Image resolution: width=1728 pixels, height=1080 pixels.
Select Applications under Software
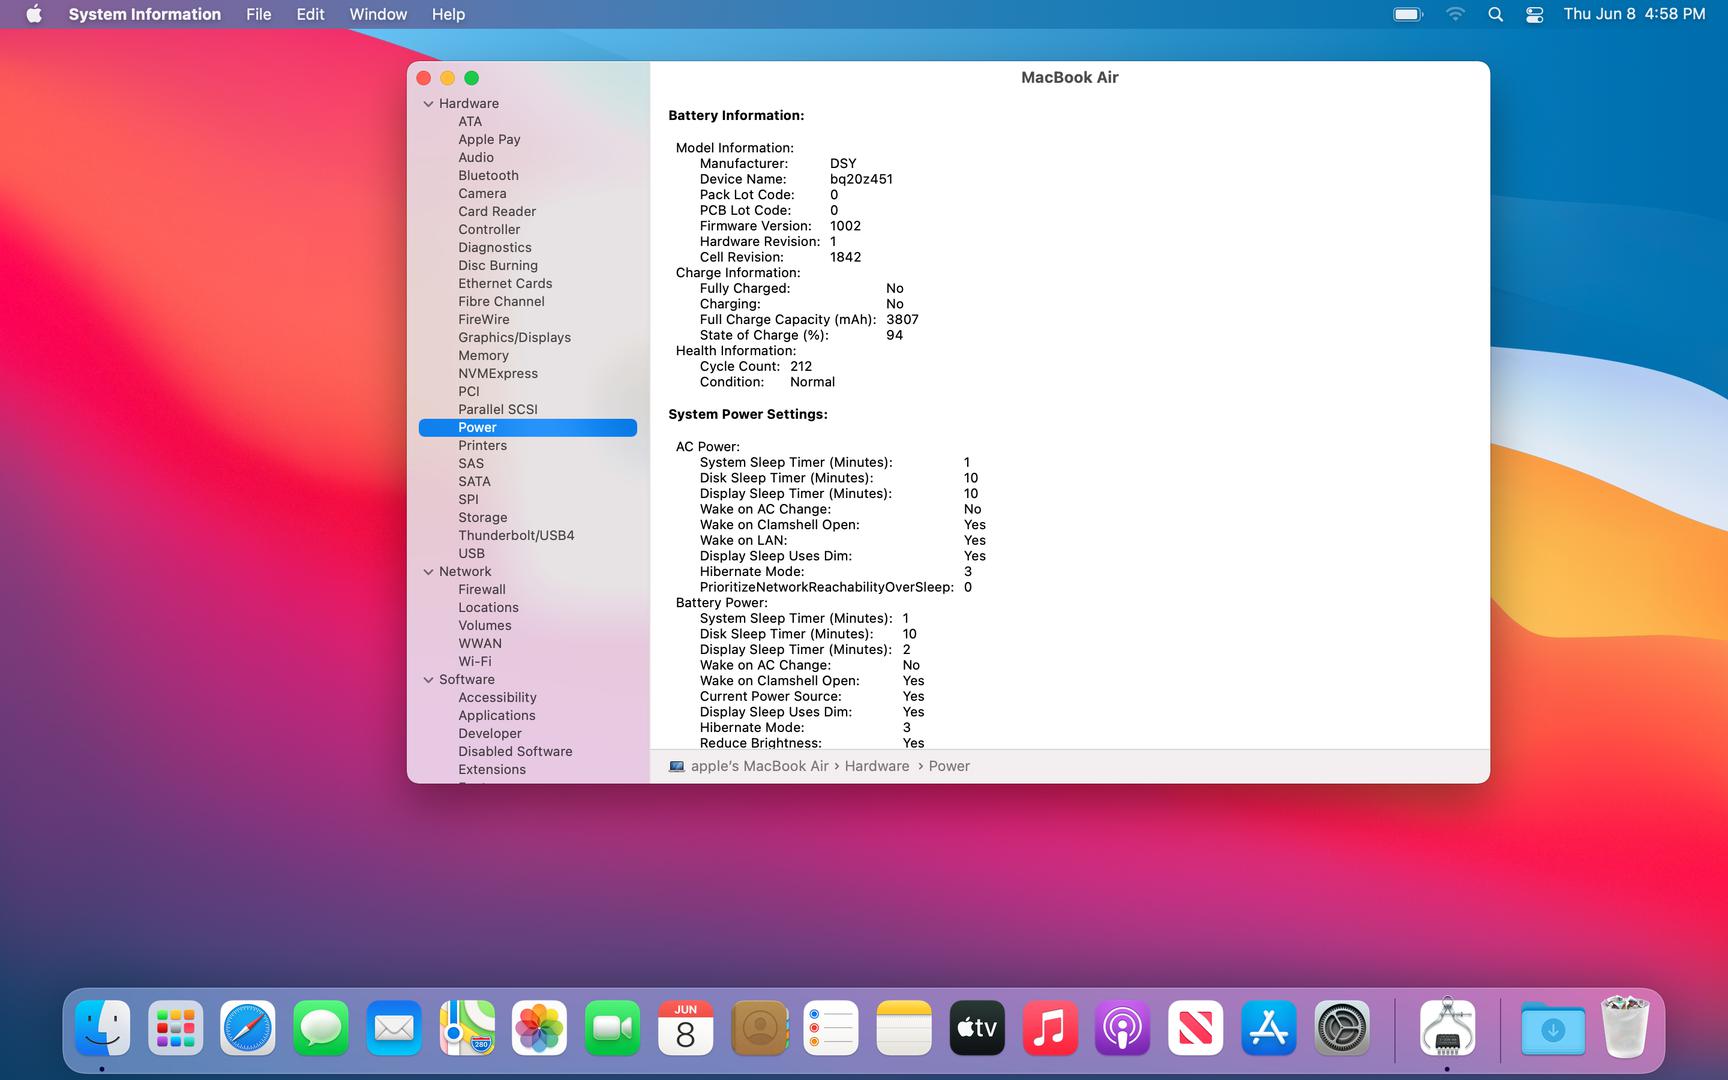[497, 716]
